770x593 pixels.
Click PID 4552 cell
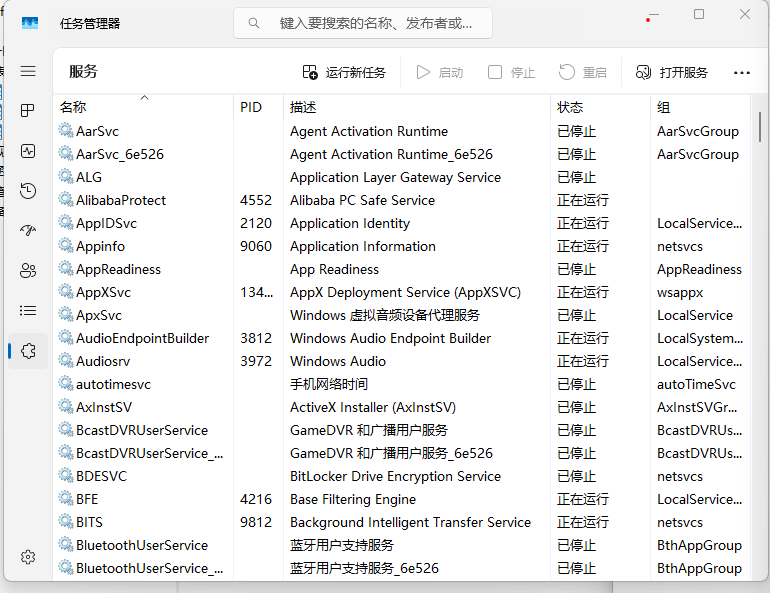(x=256, y=200)
